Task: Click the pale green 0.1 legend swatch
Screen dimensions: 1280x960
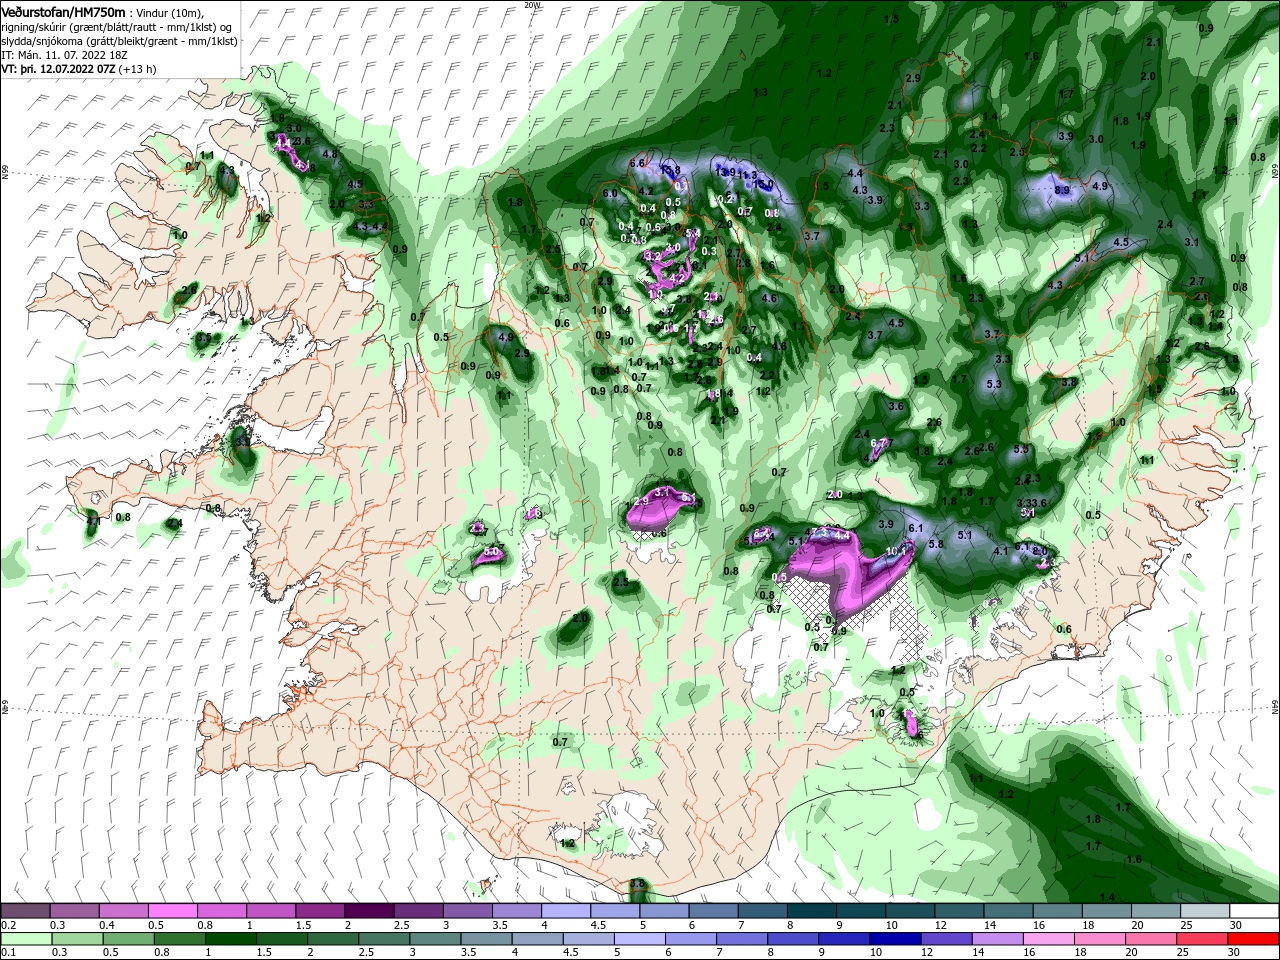Action: click(x=25, y=939)
